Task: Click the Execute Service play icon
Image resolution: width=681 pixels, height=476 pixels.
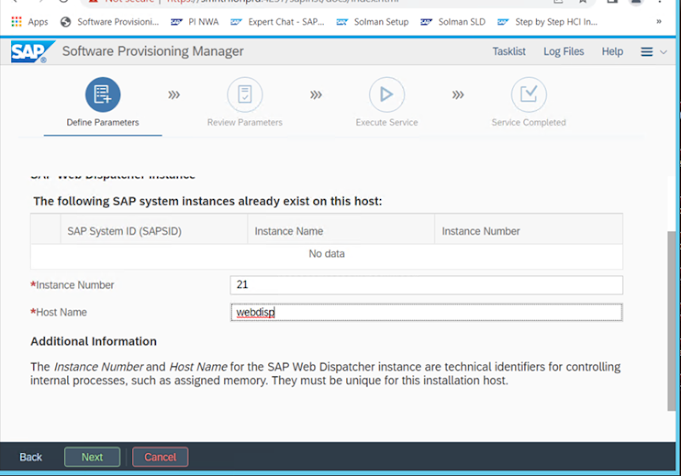Action: (x=387, y=94)
